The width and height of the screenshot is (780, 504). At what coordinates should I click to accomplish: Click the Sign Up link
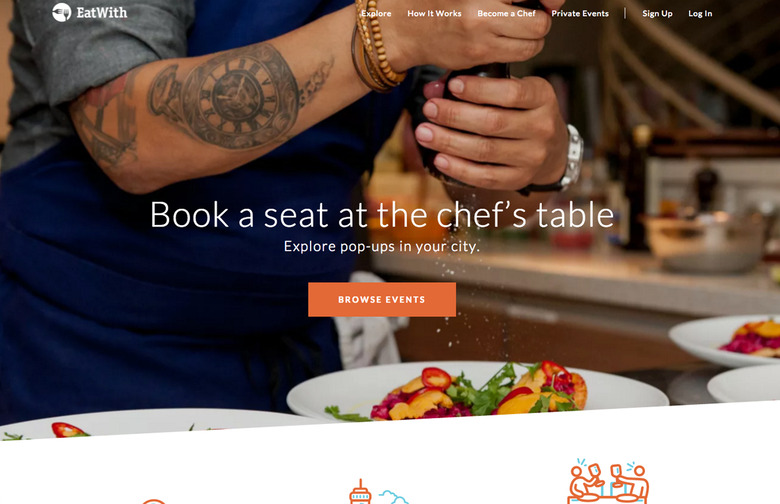click(657, 13)
